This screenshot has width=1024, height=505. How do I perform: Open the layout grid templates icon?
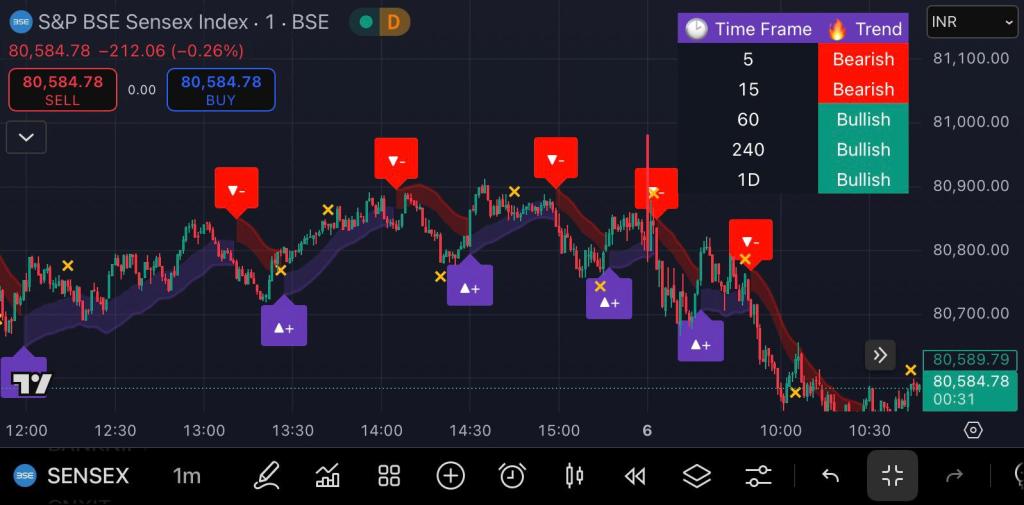pos(389,476)
